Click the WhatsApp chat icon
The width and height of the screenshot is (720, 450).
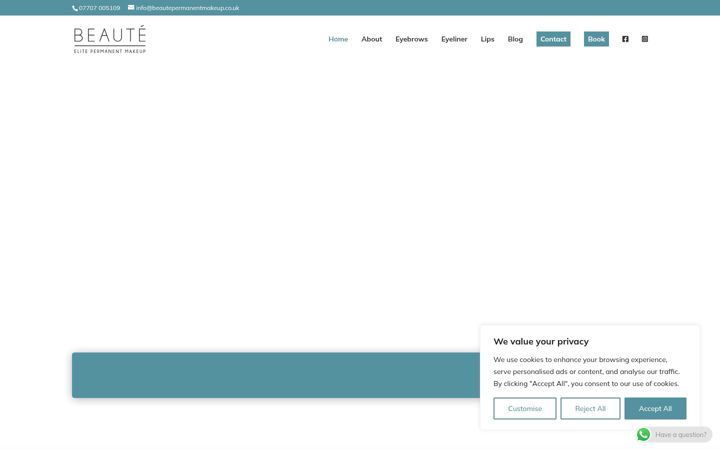point(643,434)
